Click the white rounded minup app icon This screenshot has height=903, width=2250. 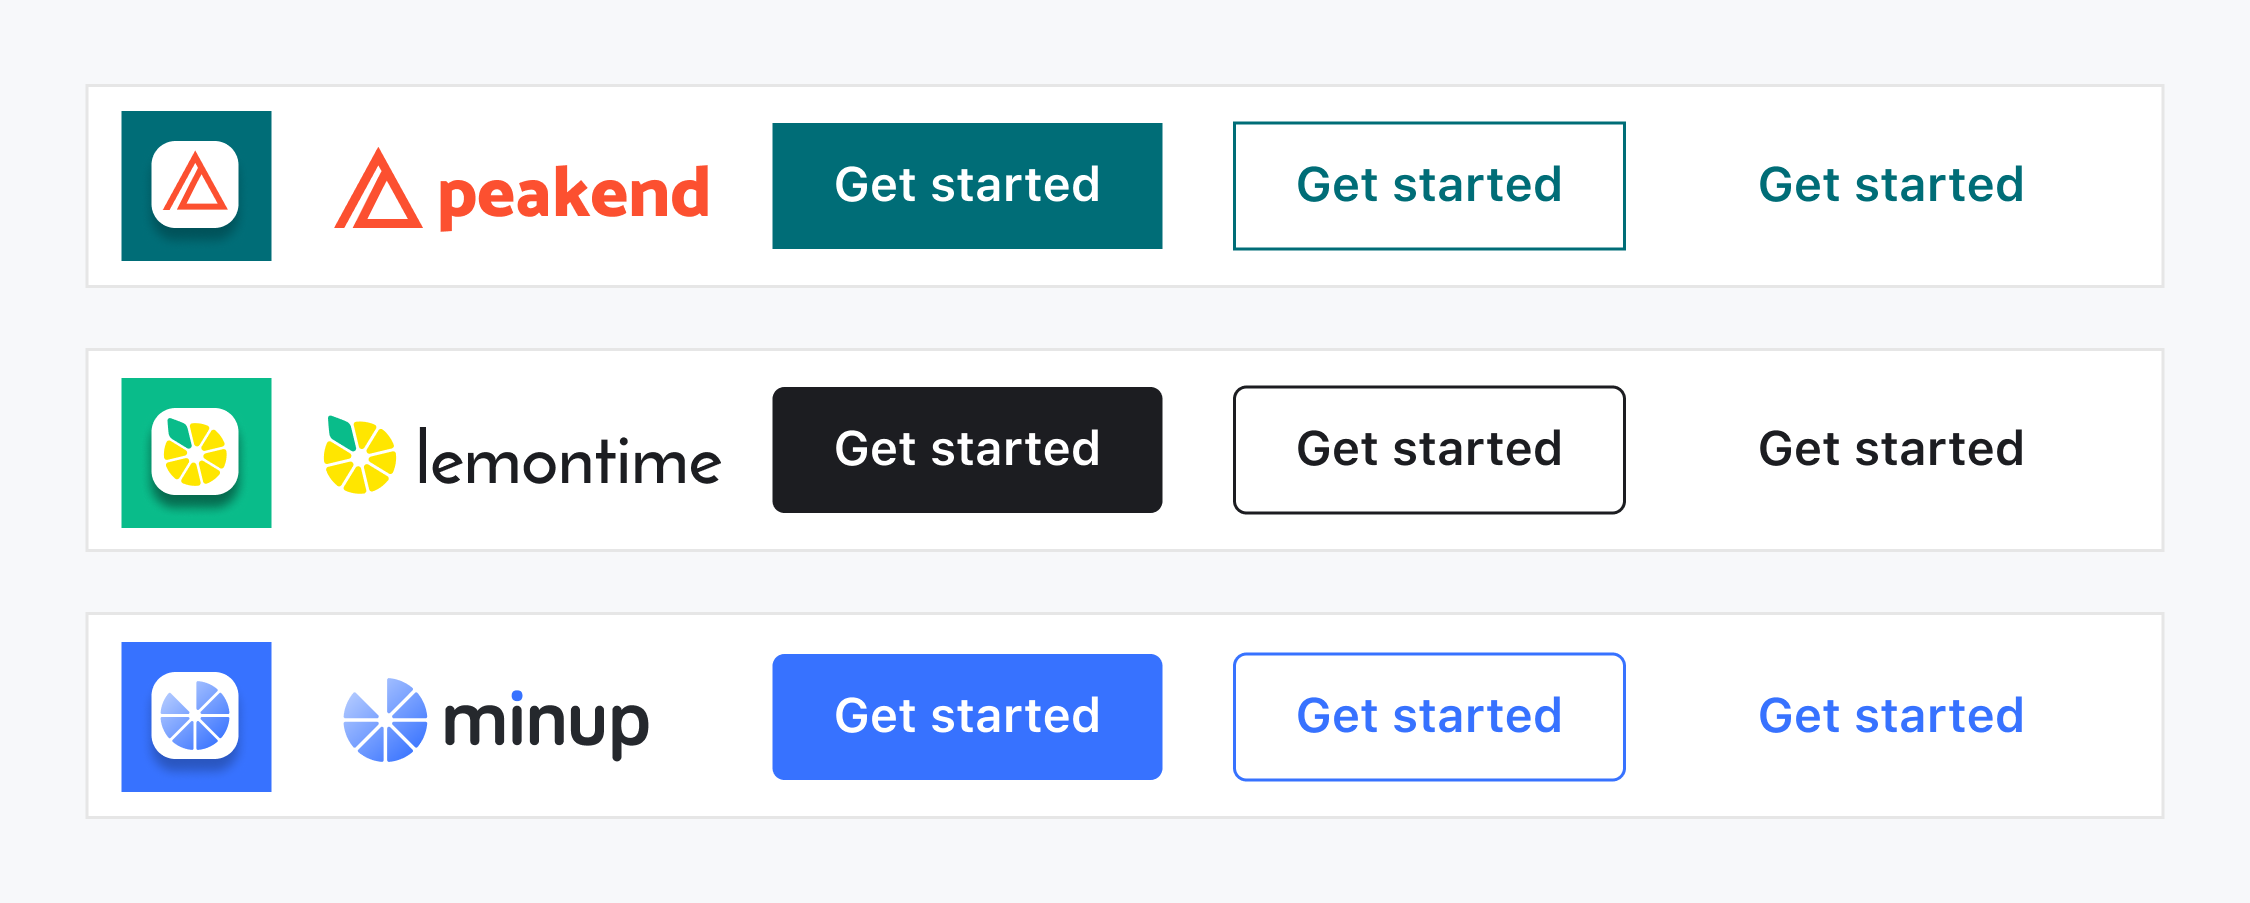[195, 716]
